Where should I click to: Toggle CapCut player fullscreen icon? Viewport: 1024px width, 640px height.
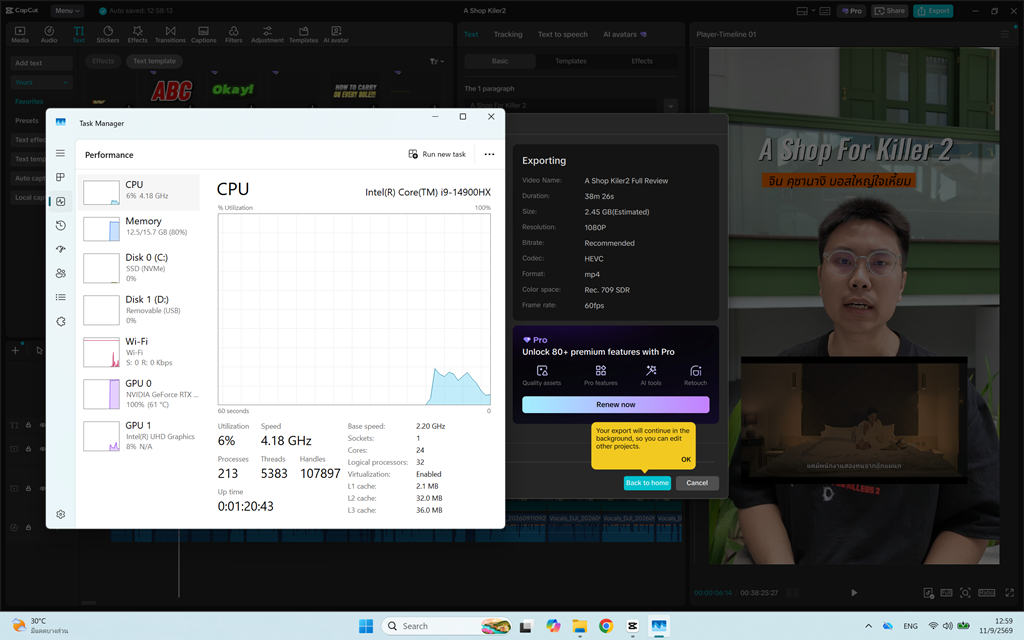[x=1009, y=592]
